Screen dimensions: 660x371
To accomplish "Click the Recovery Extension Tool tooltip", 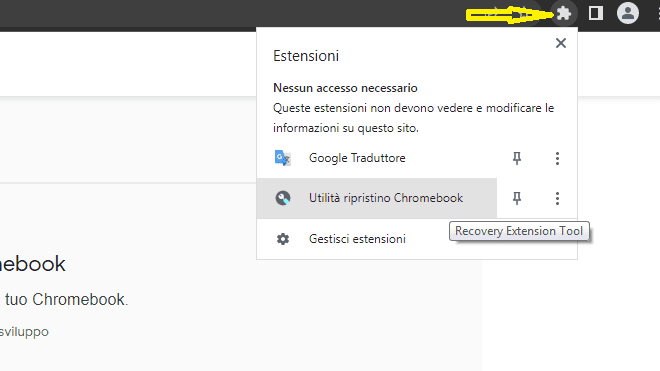I will 519,231.
